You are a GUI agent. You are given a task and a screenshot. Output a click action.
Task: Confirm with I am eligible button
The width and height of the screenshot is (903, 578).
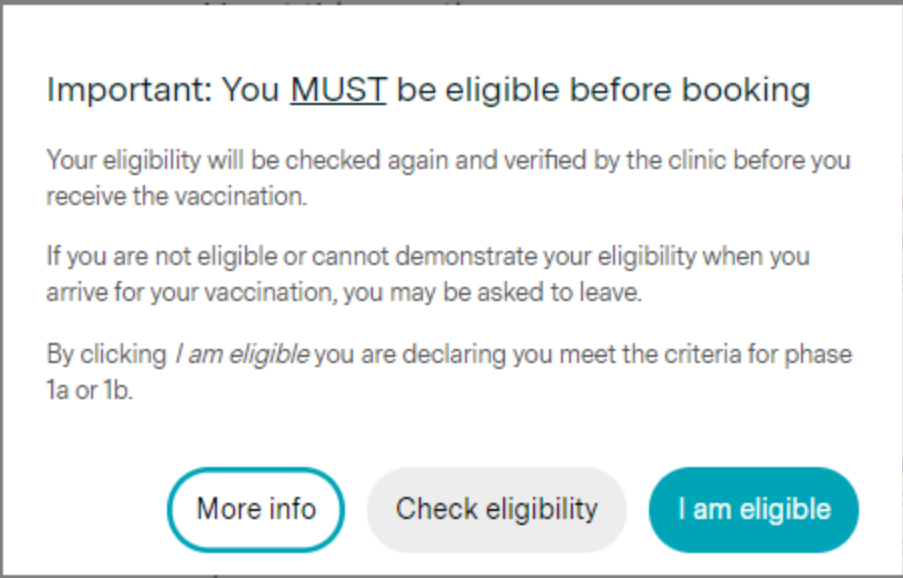click(x=753, y=509)
